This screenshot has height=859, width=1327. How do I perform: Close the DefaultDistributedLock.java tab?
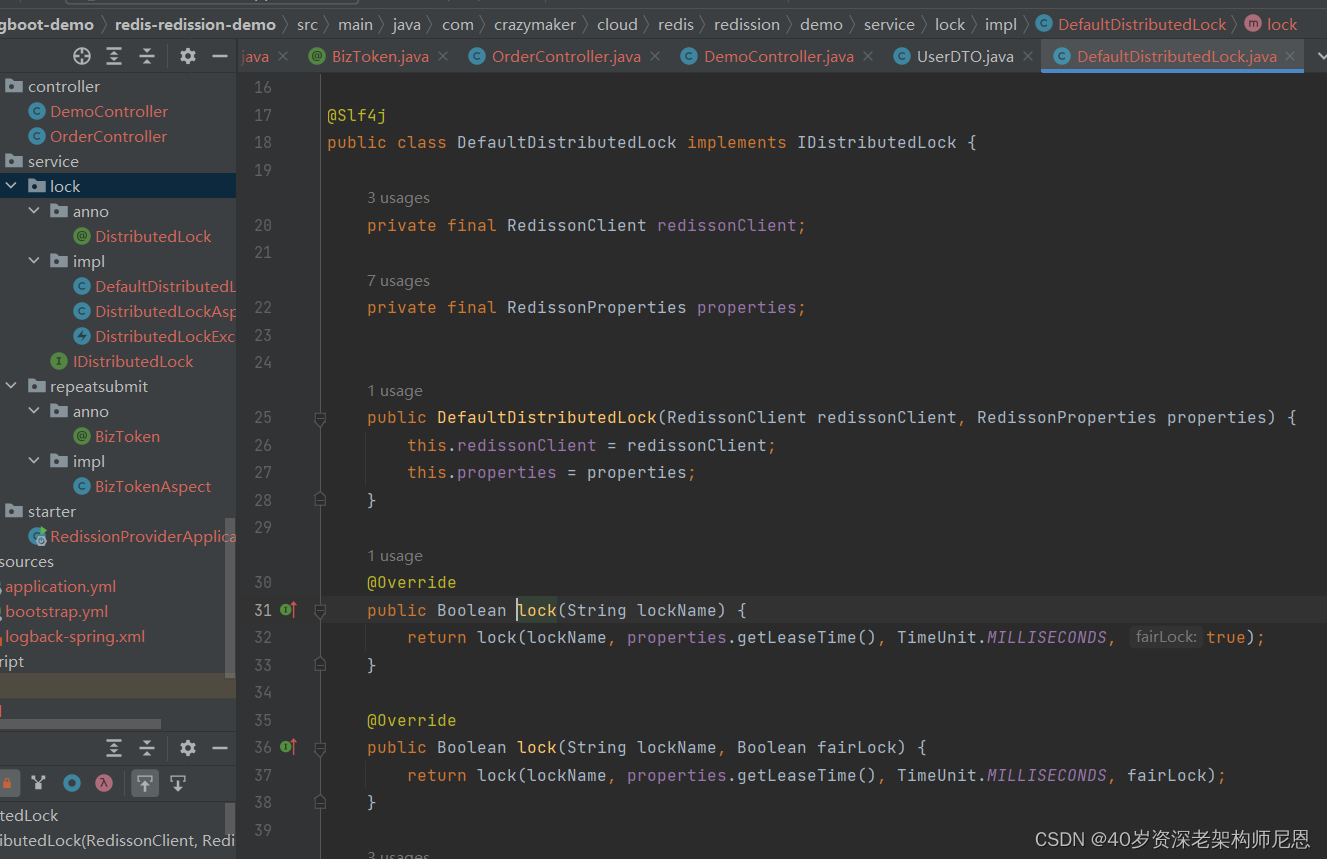[1291, 57]
